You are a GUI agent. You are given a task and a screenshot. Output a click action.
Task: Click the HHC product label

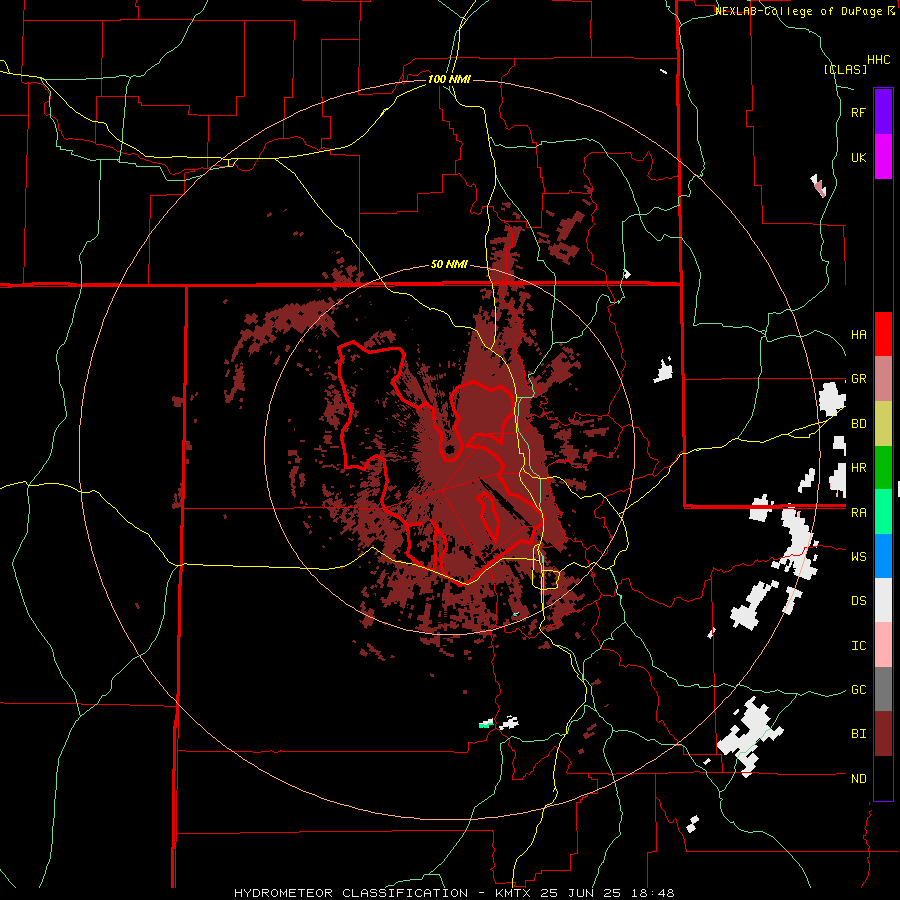coord(879,60)
